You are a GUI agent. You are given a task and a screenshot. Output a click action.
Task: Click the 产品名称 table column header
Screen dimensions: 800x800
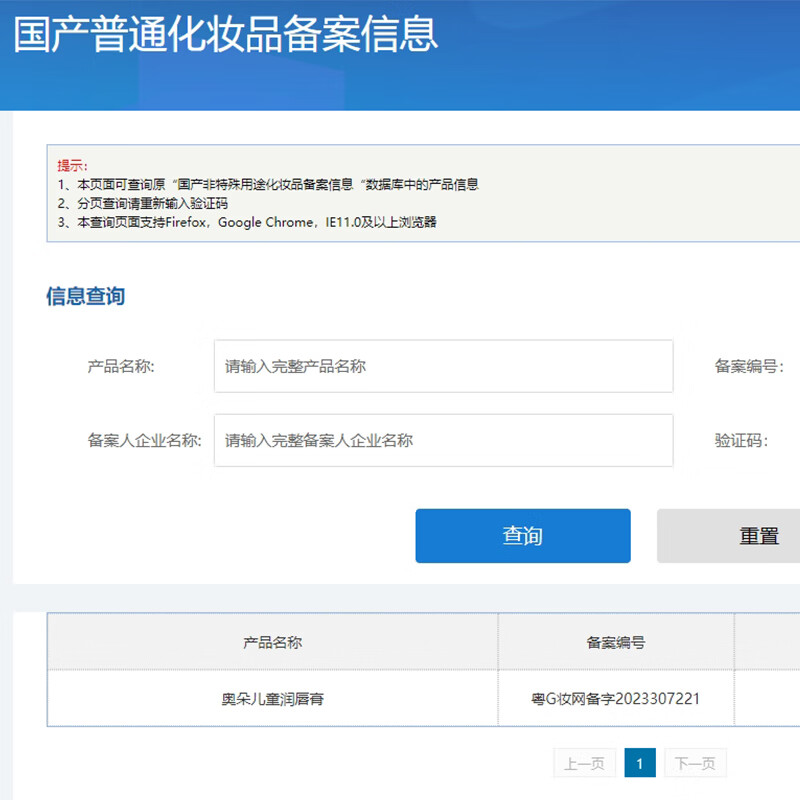[272, 642]
